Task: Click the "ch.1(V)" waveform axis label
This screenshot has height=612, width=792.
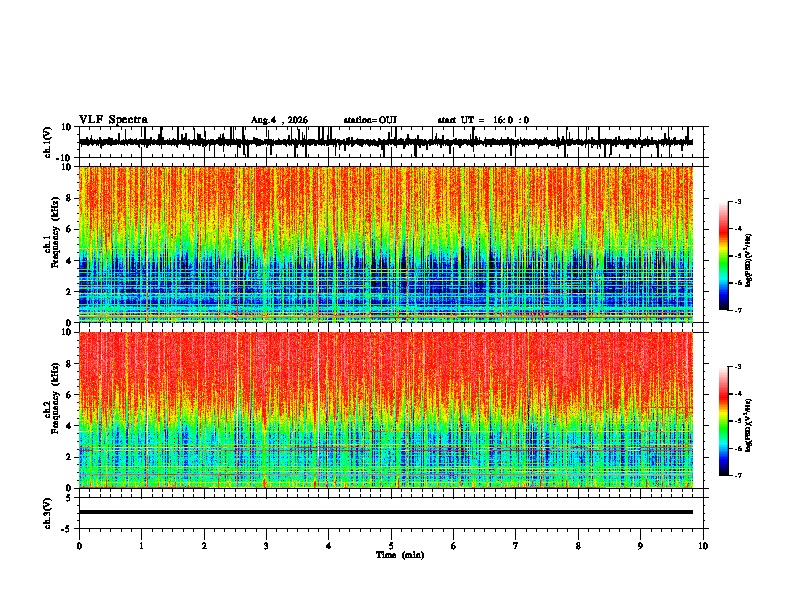Action: (x=48, y=142)
